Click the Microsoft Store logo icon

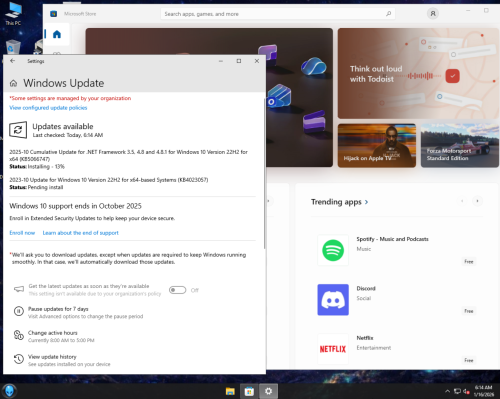tap(53, 14)
